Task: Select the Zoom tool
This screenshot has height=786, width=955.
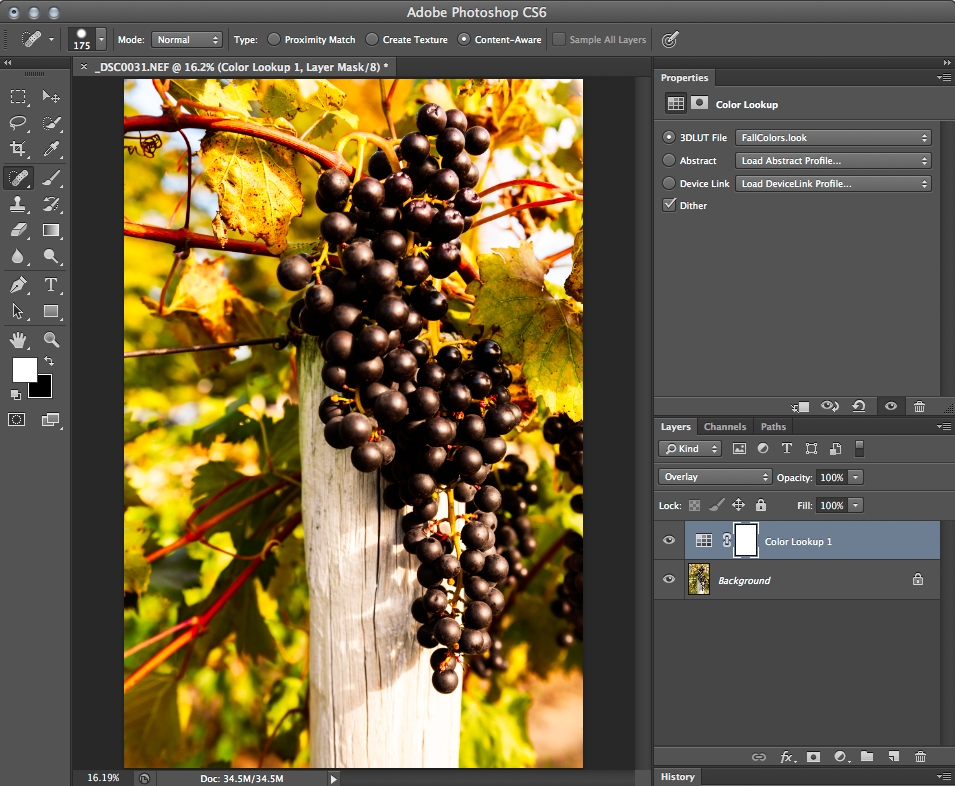Action: pyautogui.click(x=52, y=339)
